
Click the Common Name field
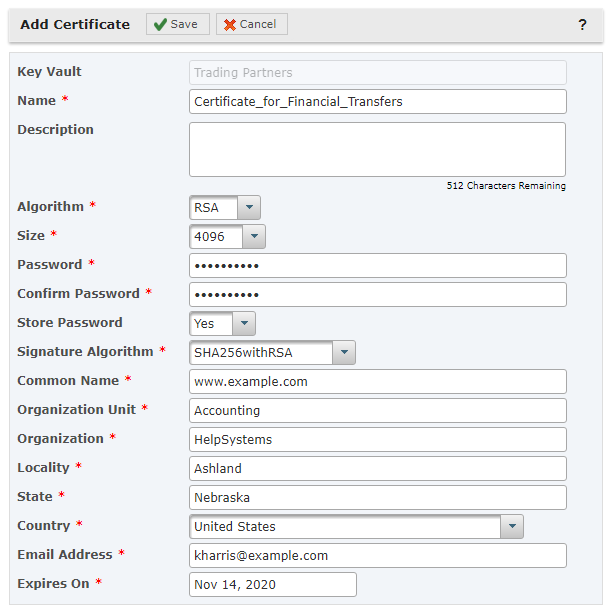pos(377,382)
